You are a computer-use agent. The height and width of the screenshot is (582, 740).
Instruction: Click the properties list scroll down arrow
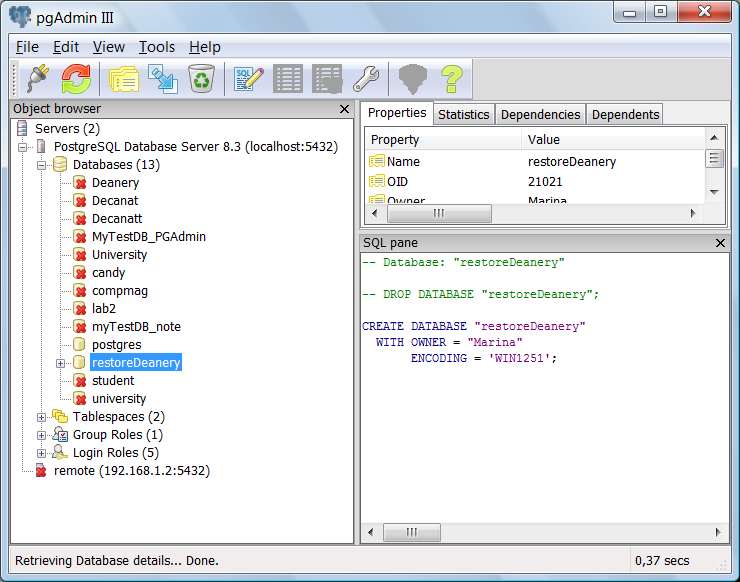point(715,192)
